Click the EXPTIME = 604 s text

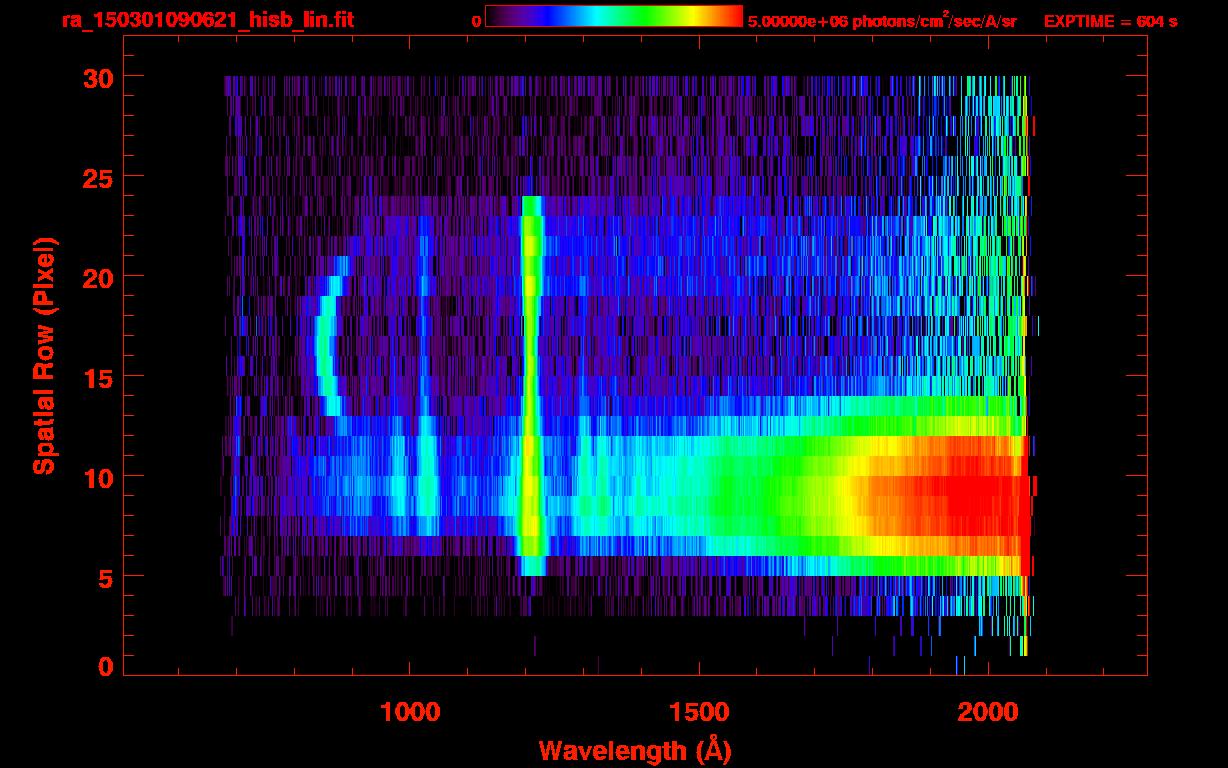click(x=1110, y=21)
